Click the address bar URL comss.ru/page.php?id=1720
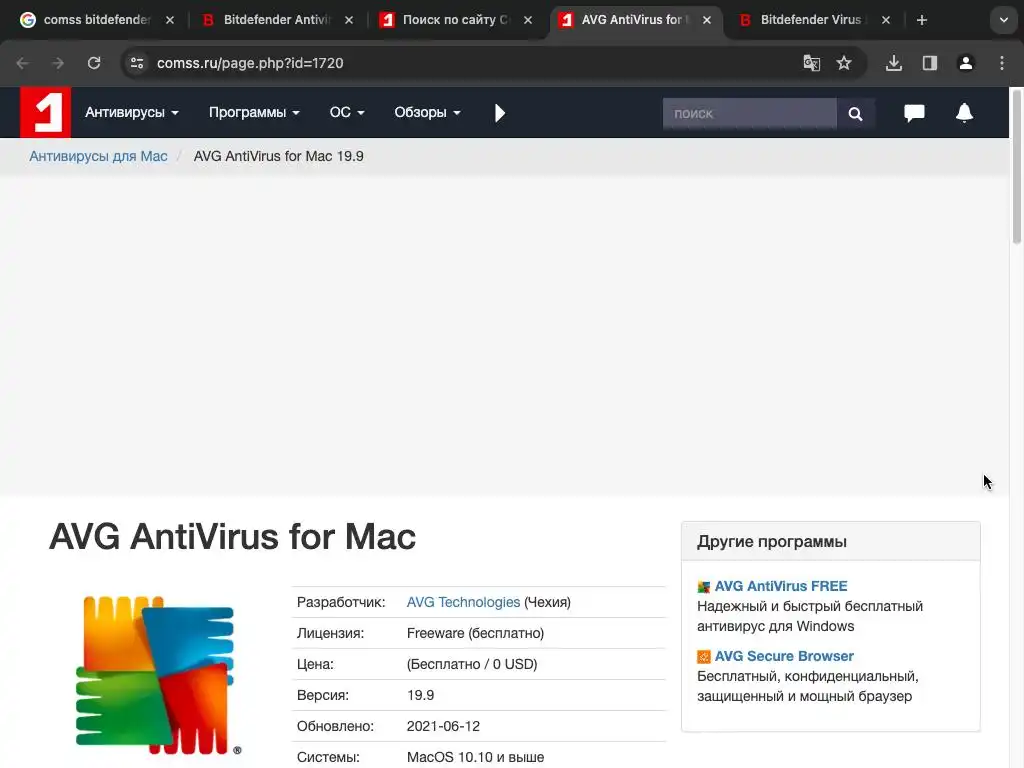Screen dimensions: 1024x768 pyautogui.click(x=249, y=63)
